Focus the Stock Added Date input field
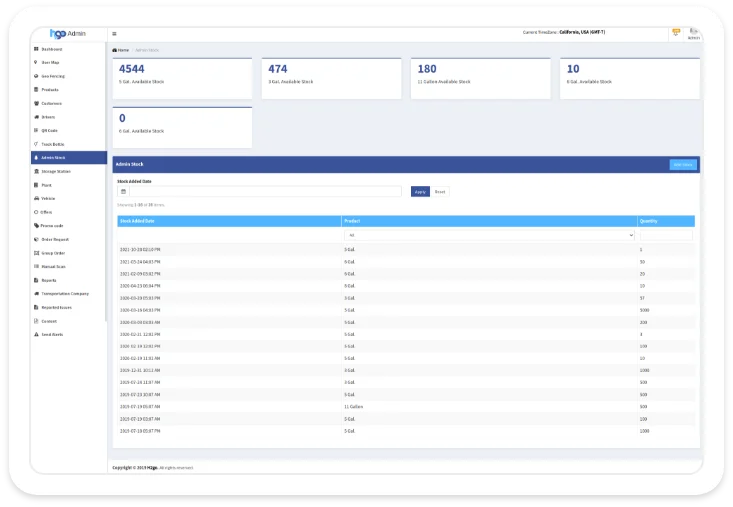 click(x=265, y=192)
